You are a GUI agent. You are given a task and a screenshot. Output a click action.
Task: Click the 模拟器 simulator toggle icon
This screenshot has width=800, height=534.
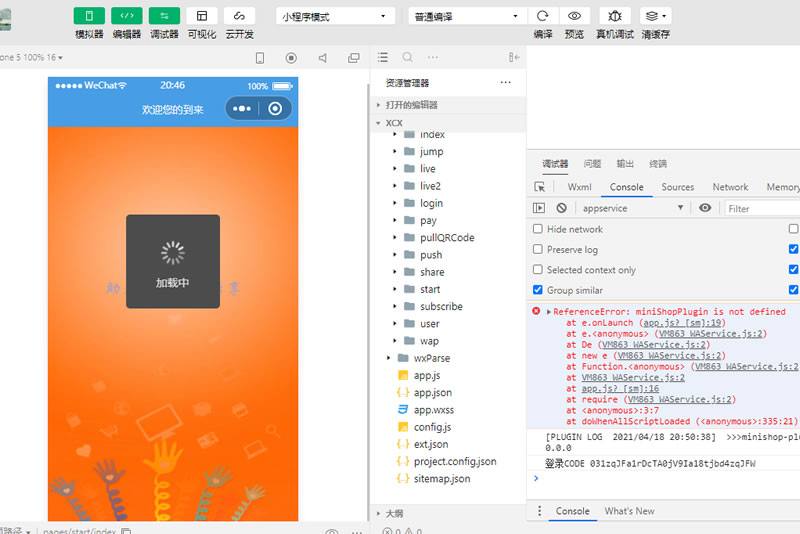pos(89,16)
